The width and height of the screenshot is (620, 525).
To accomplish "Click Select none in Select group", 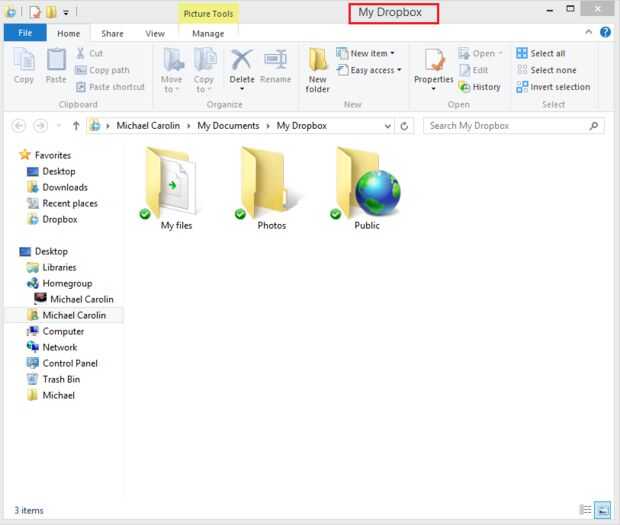I will [x=546, y=70].
